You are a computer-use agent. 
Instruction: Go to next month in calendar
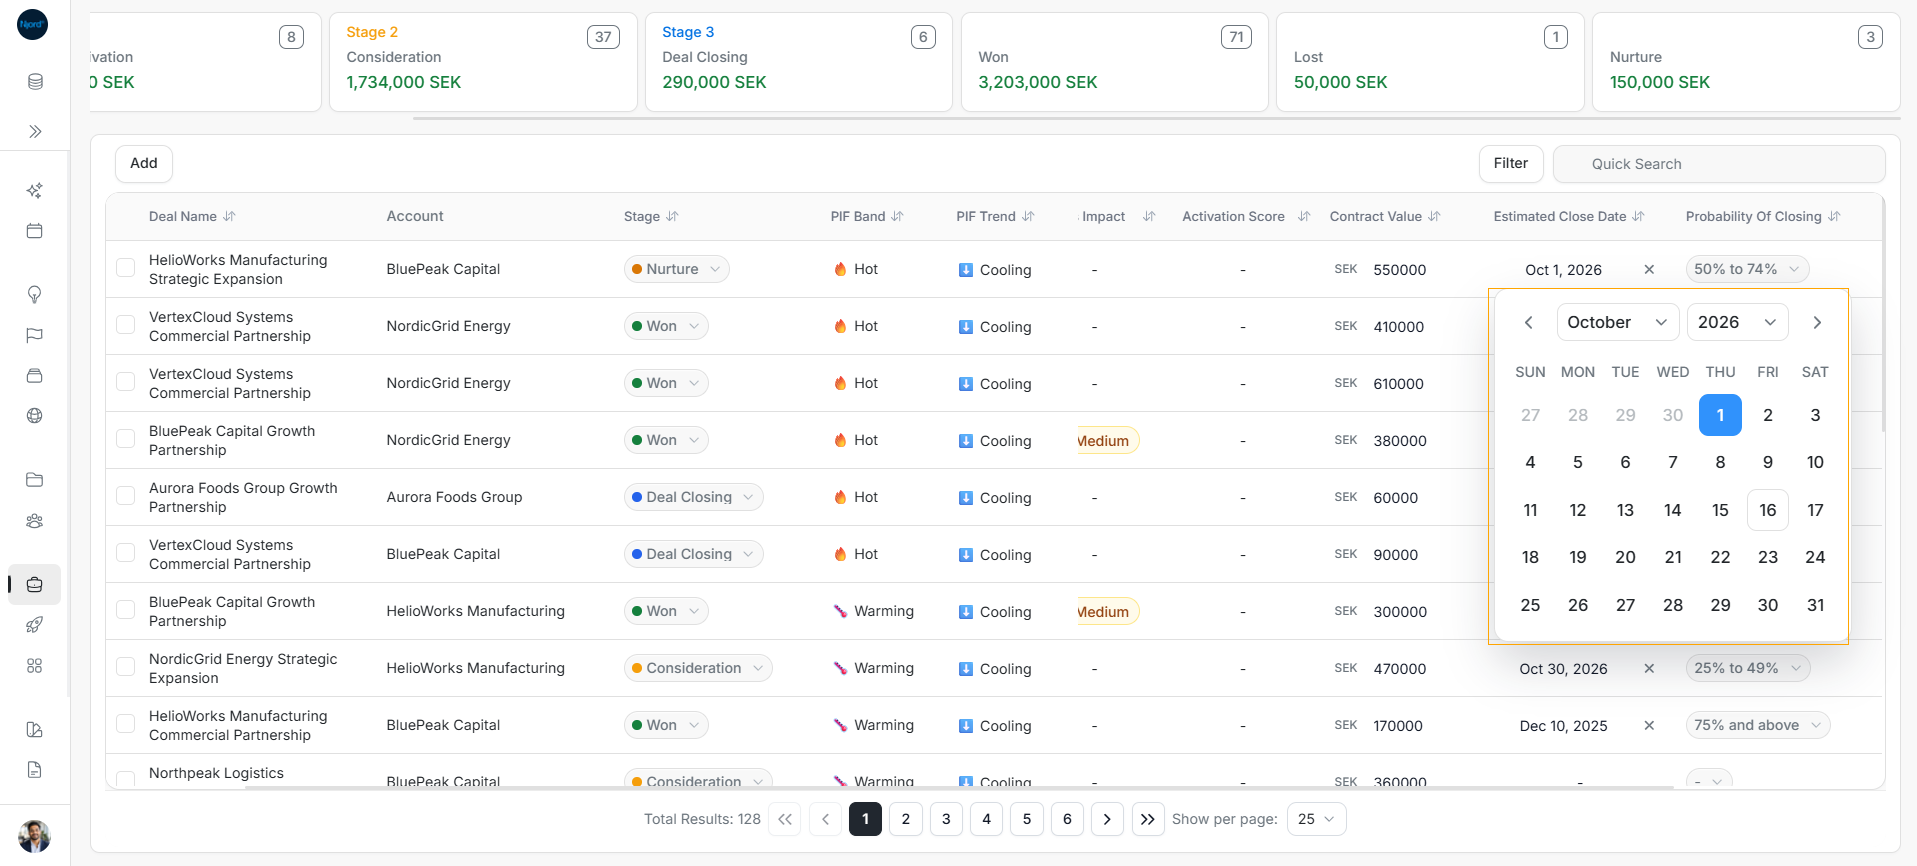click(x=1817, y=322)
